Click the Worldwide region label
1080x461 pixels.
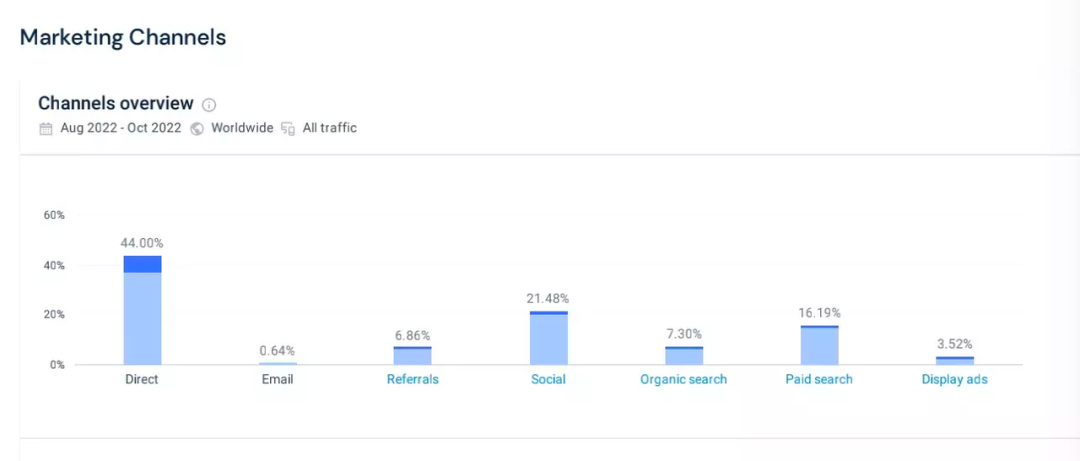point(242,128)
